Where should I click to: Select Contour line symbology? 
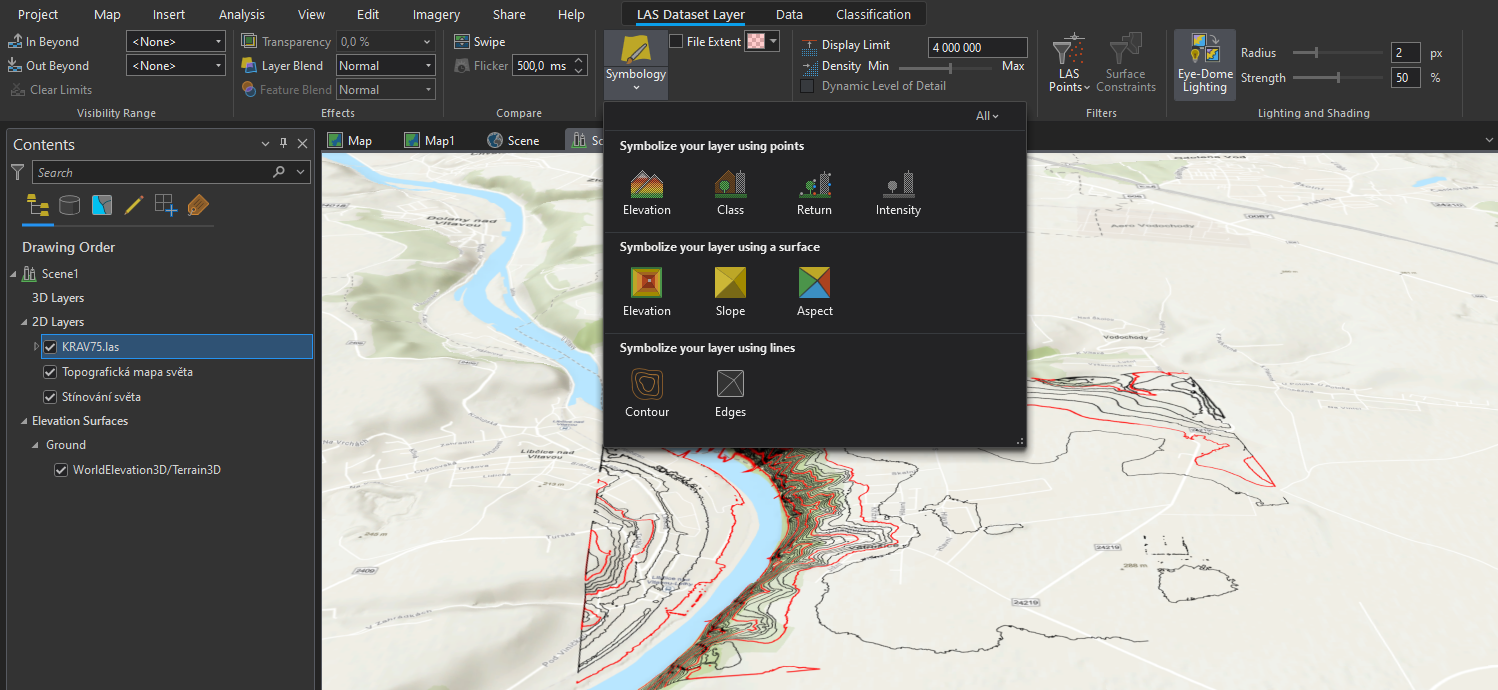click(647, 394)
